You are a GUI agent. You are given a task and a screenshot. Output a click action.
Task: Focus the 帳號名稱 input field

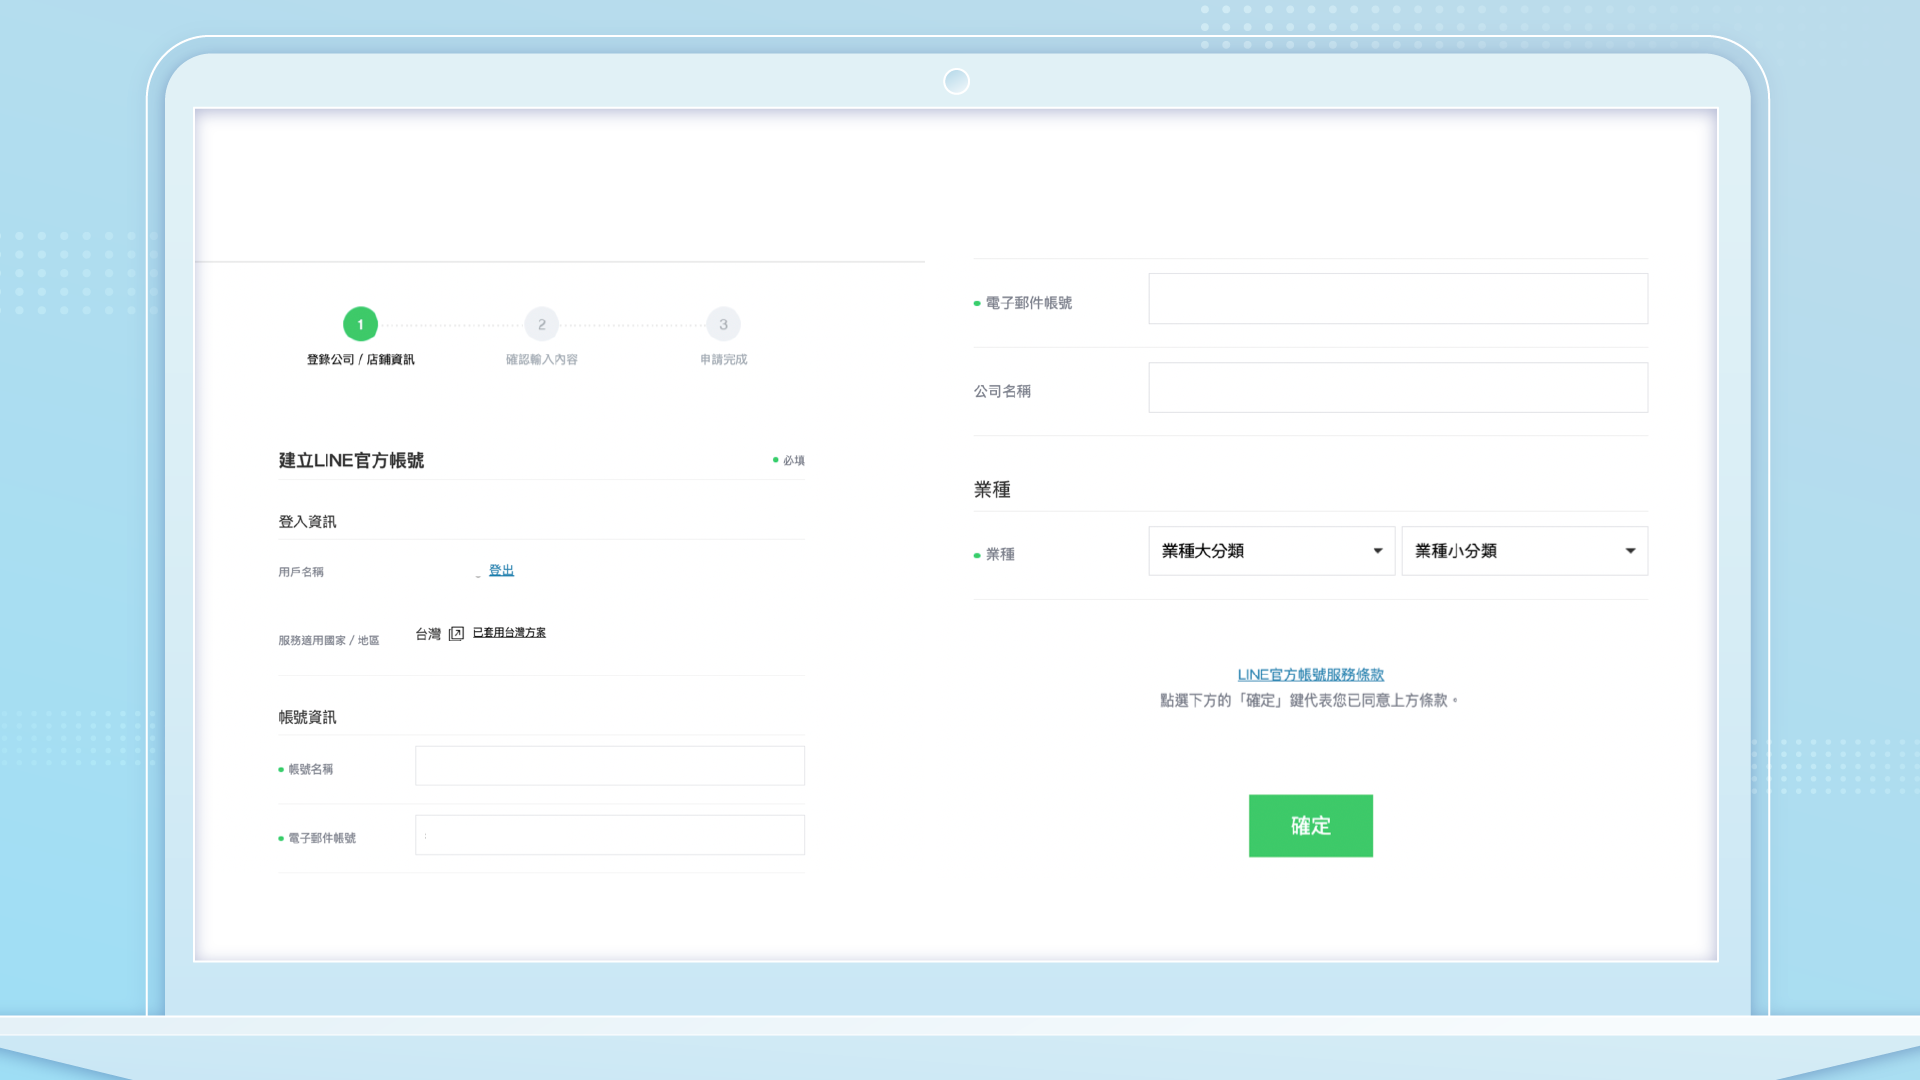609,766
